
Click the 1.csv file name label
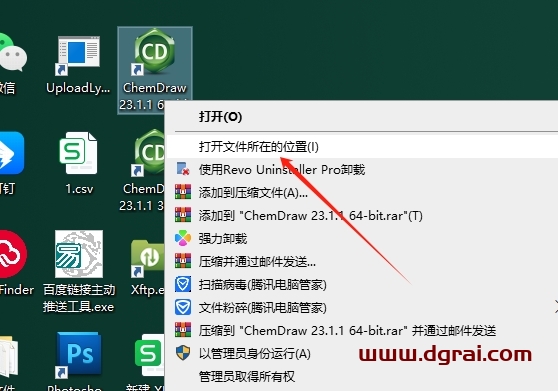pyautogui.click(x=79, y=189)
